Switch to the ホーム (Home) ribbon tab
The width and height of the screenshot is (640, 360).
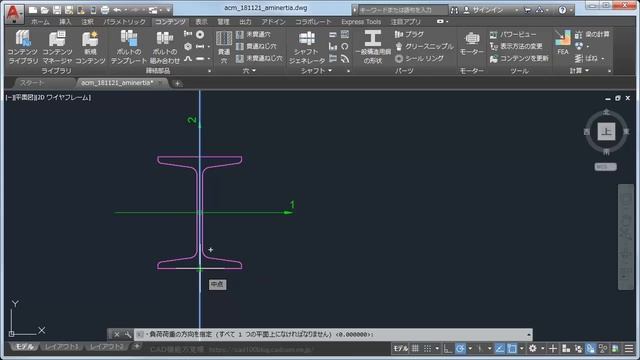point(40,22)
